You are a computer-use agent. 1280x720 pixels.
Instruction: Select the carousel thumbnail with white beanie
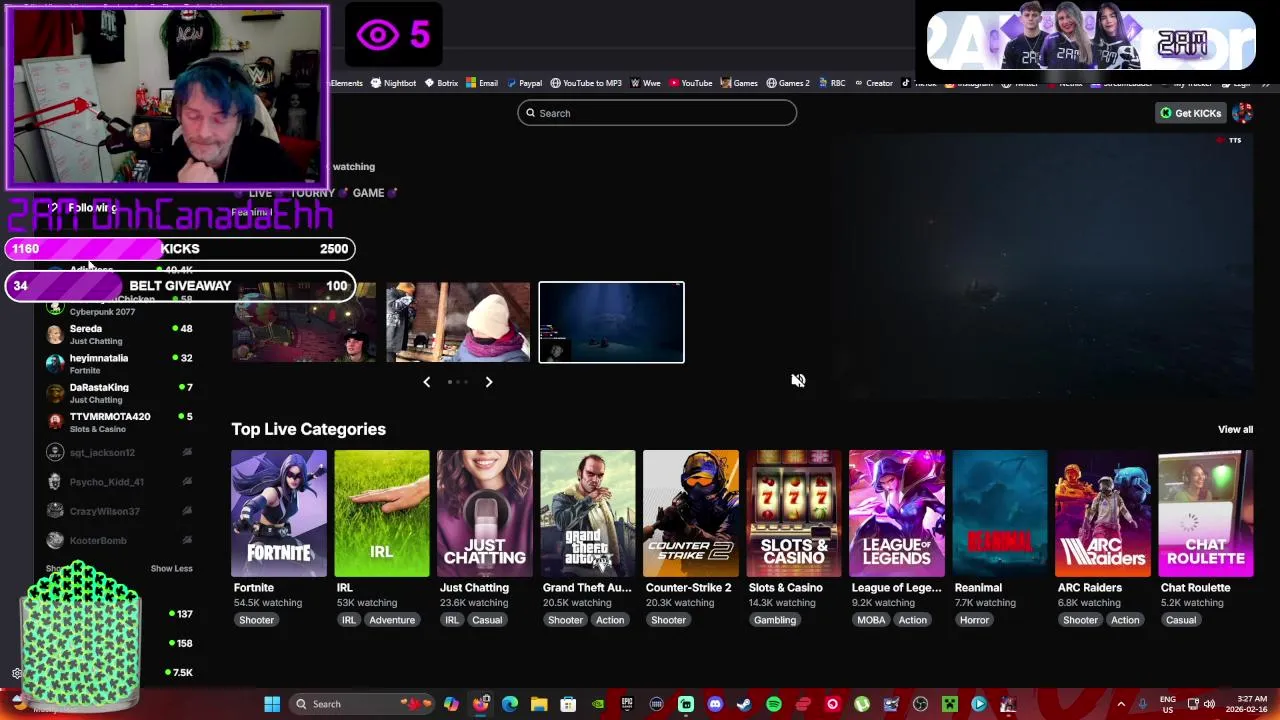click(458, 322)
